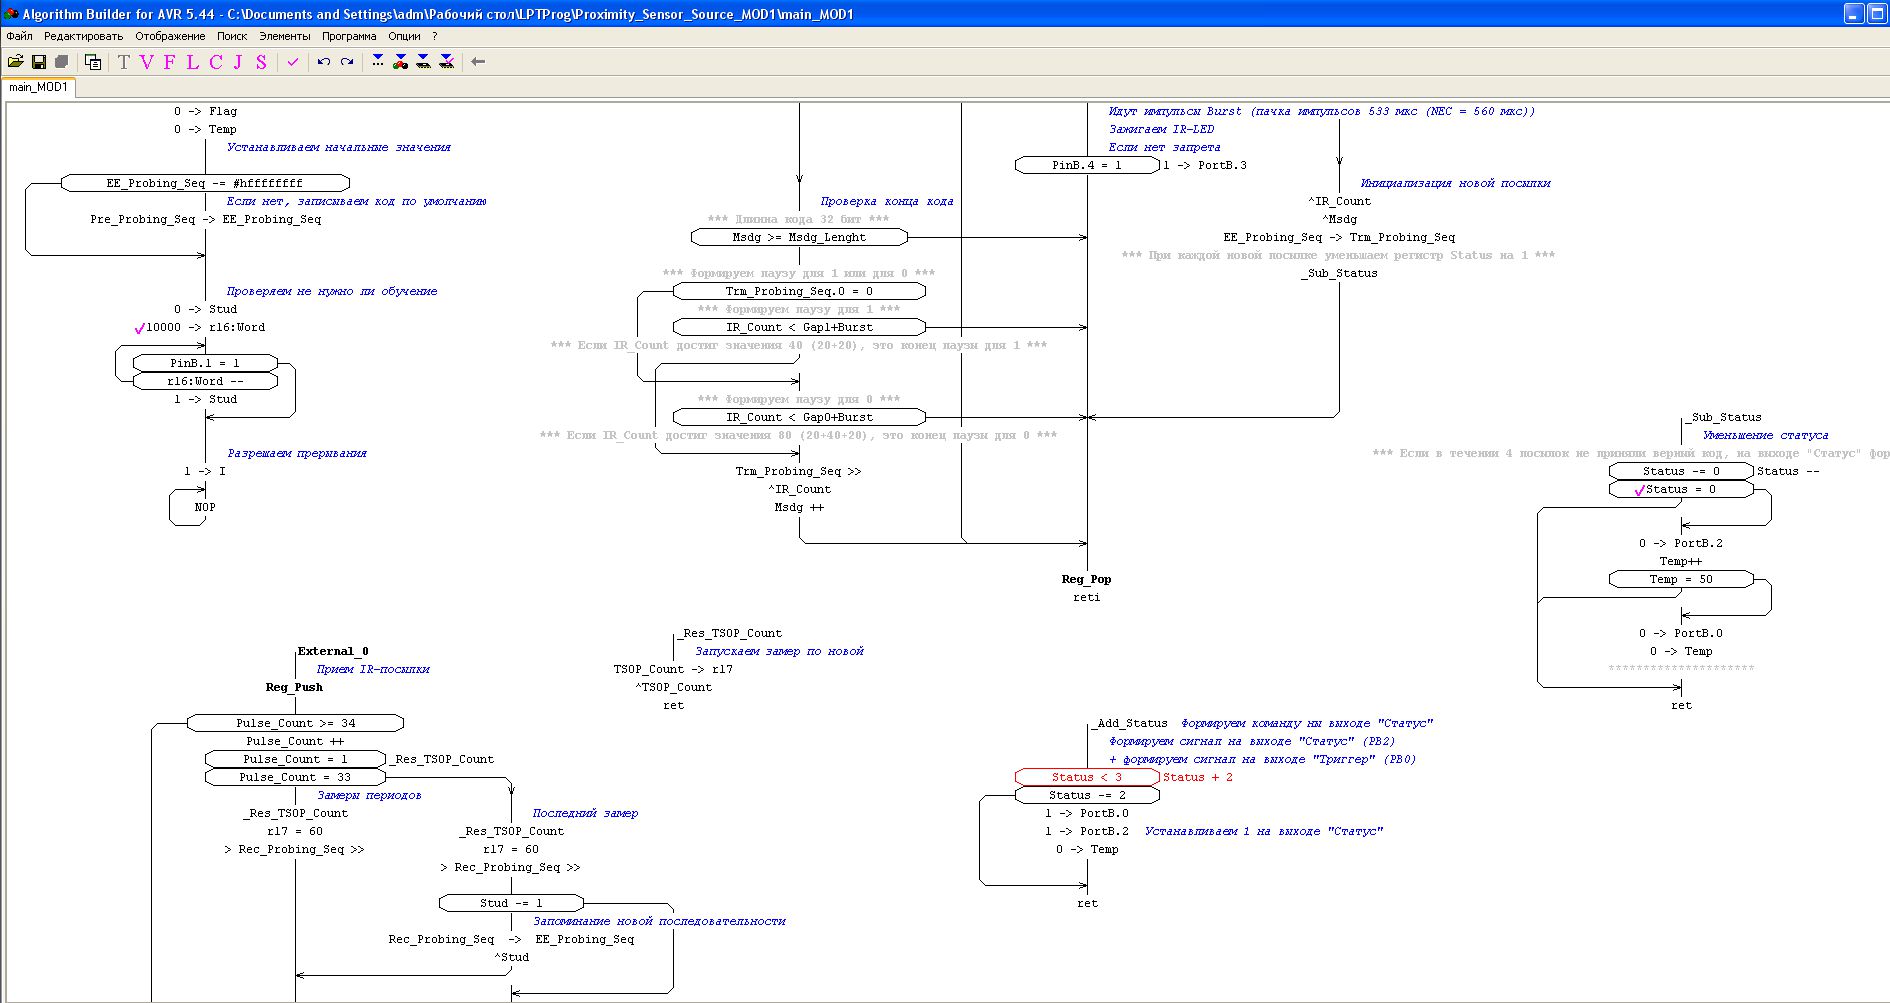Click the copy windows toolbar icon
This screenshot has width=1890, height=1003.
pyautogui.click(x=93, y=62)
